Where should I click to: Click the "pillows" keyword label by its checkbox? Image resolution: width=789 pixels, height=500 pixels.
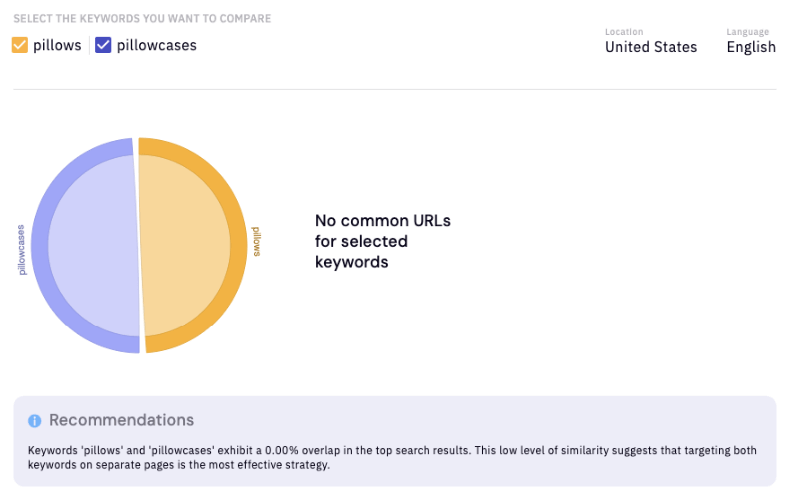(57, 45)
